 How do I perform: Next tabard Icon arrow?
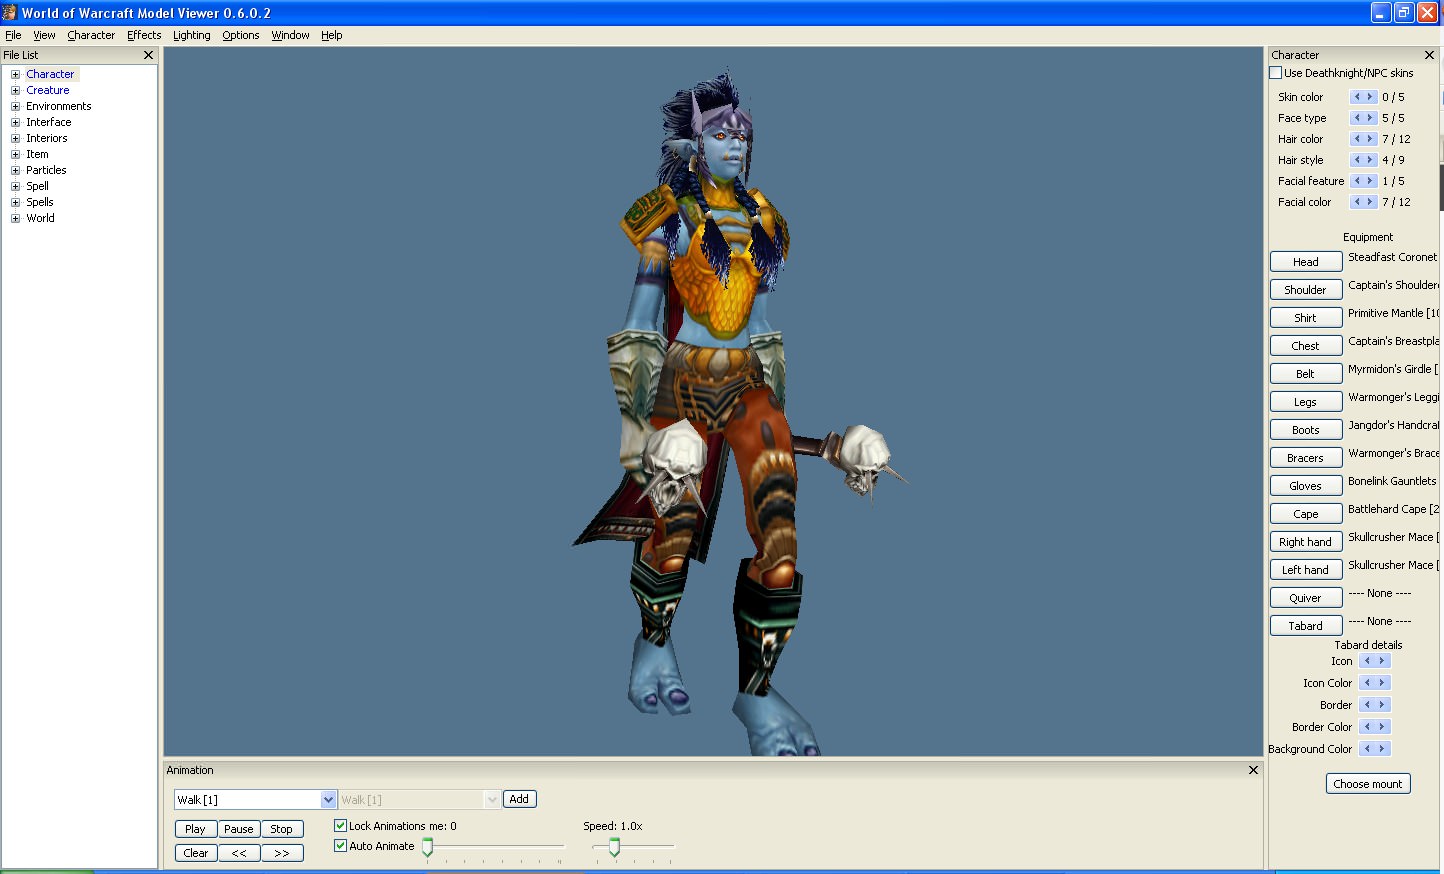click(1382, 661)
